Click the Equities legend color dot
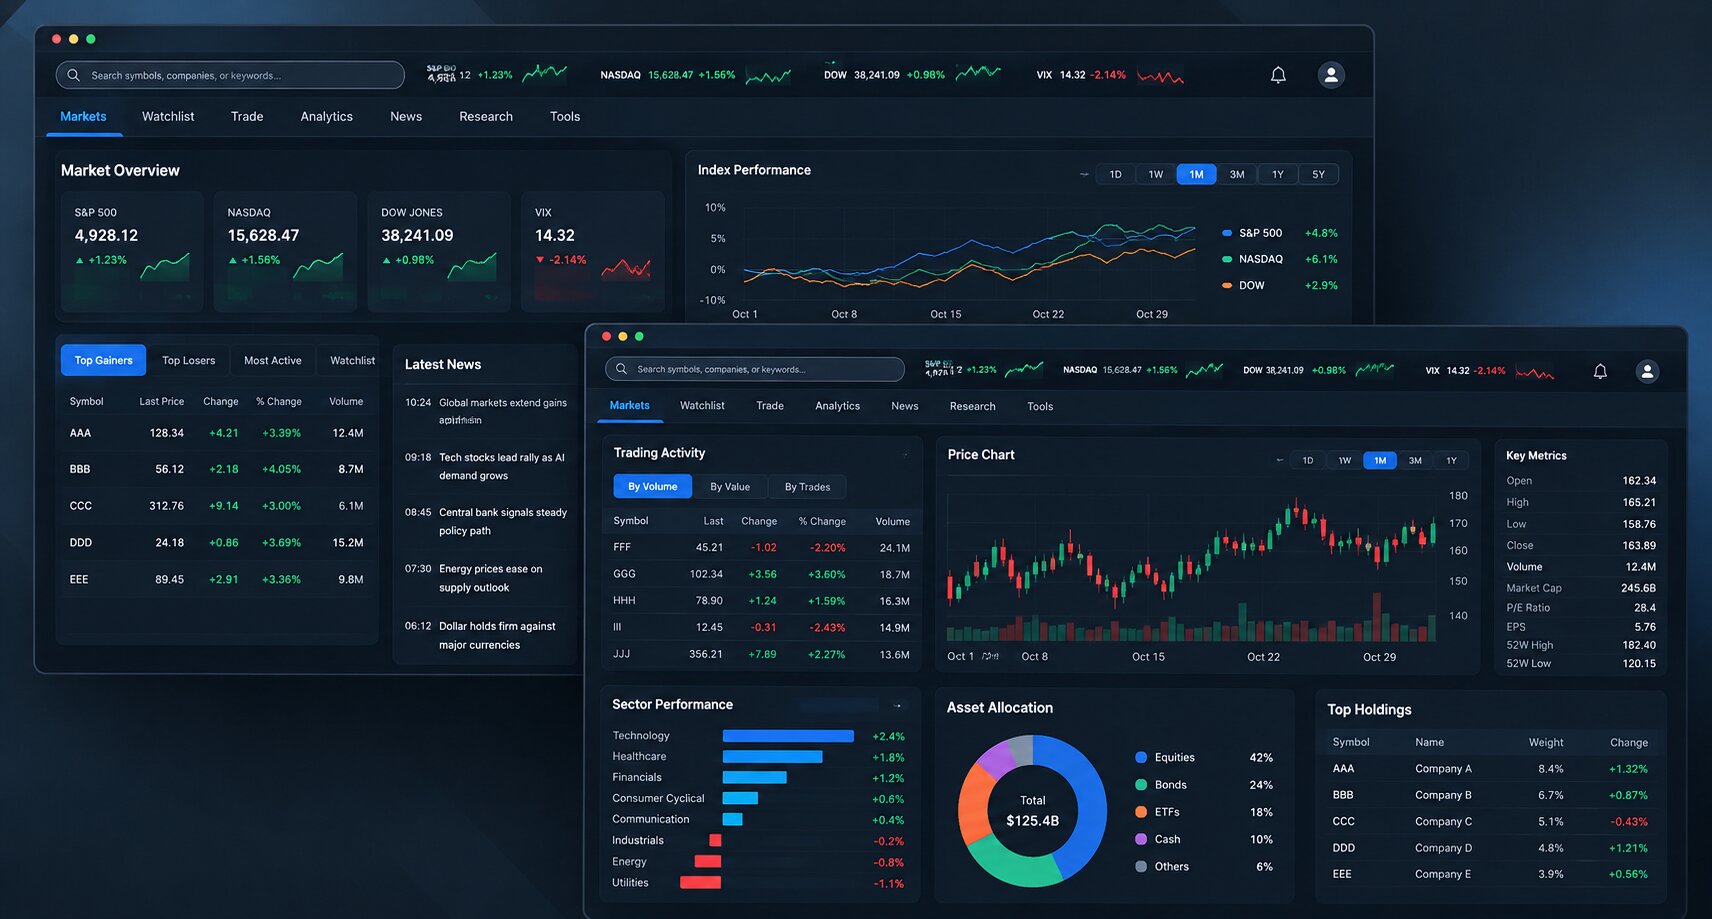 [1141, 758]
